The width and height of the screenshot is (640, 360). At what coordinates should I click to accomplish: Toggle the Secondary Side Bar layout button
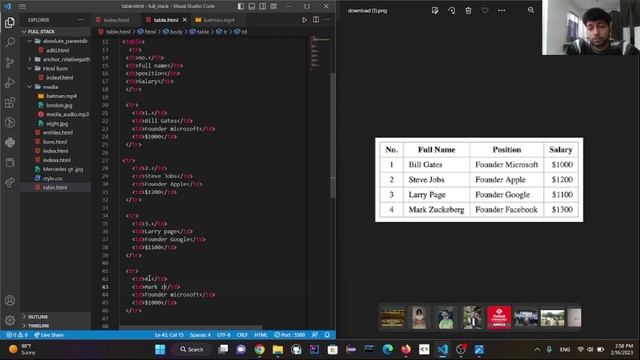tap(262, 6)
